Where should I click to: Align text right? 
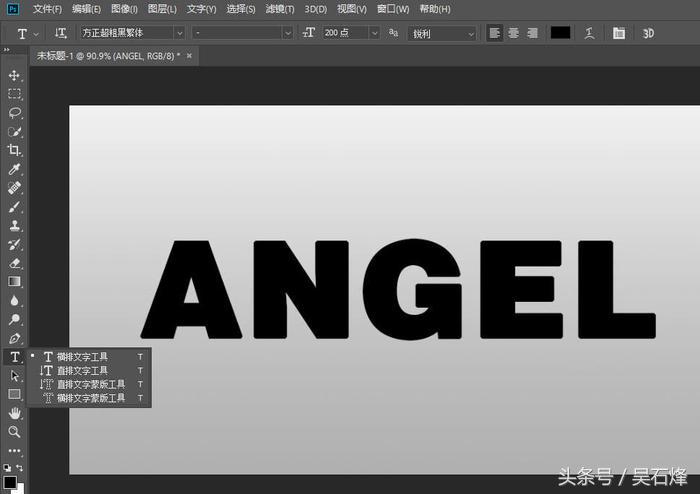click(533, 33)
